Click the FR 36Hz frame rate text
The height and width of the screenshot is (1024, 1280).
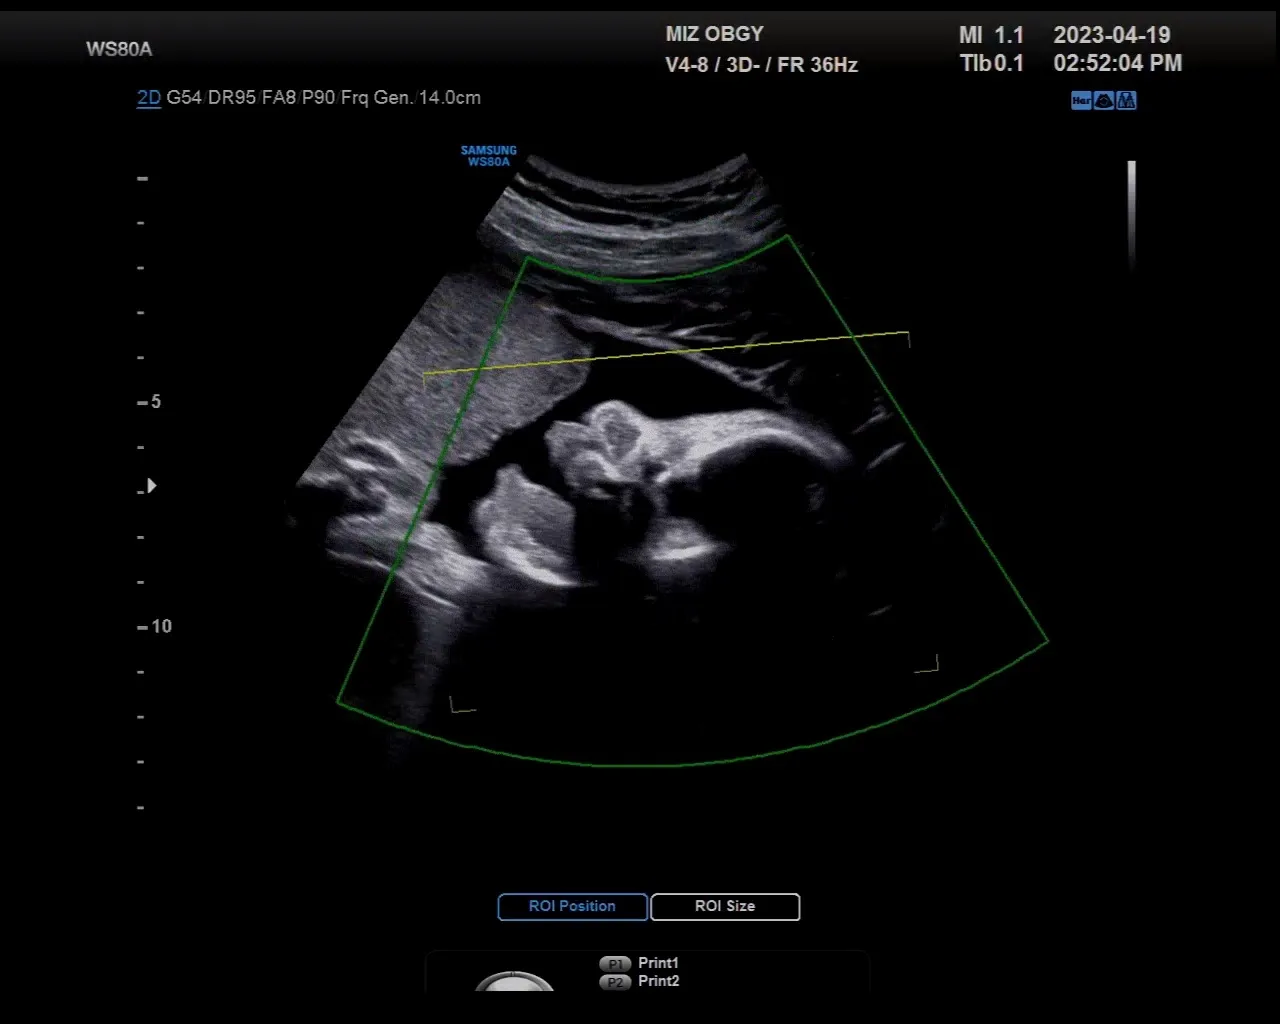click(x=817, y=65)
